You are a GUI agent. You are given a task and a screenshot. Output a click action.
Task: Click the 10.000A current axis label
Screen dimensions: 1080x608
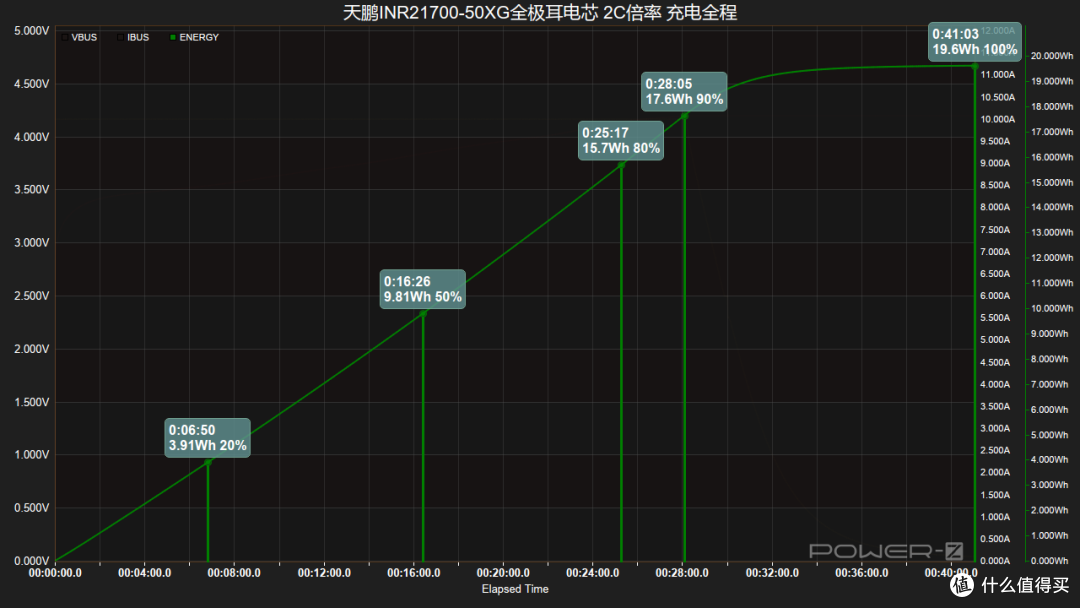coord(997,119)
